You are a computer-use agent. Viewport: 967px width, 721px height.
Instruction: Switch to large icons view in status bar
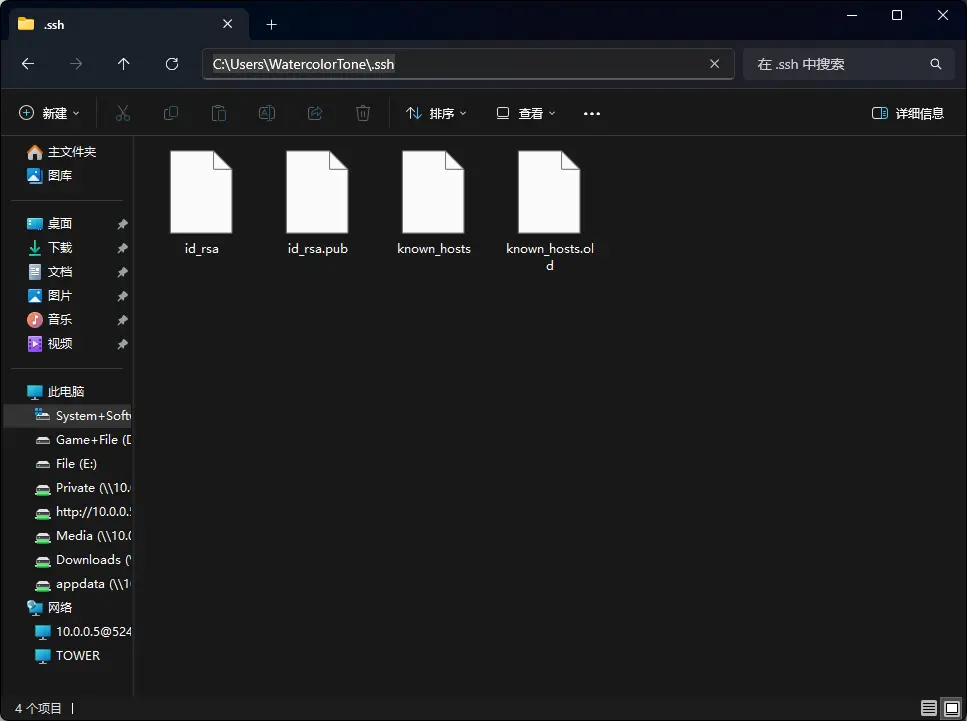click(951, 708)
